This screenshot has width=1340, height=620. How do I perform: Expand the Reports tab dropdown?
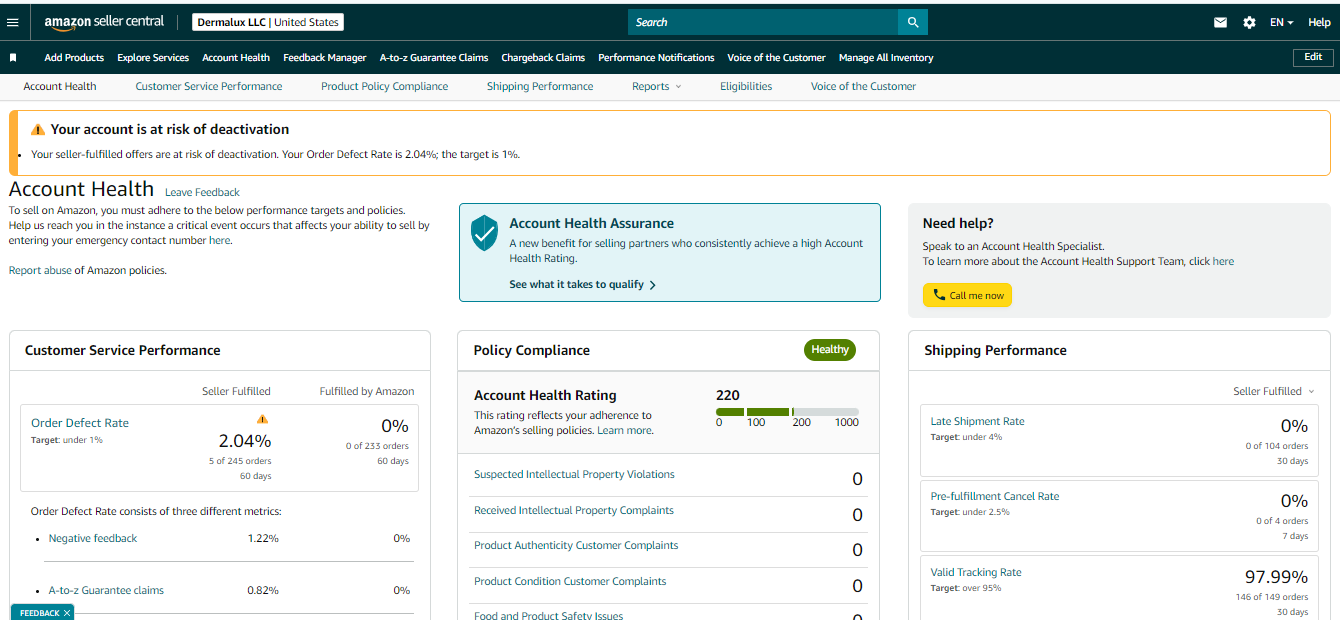pos(656,86)
